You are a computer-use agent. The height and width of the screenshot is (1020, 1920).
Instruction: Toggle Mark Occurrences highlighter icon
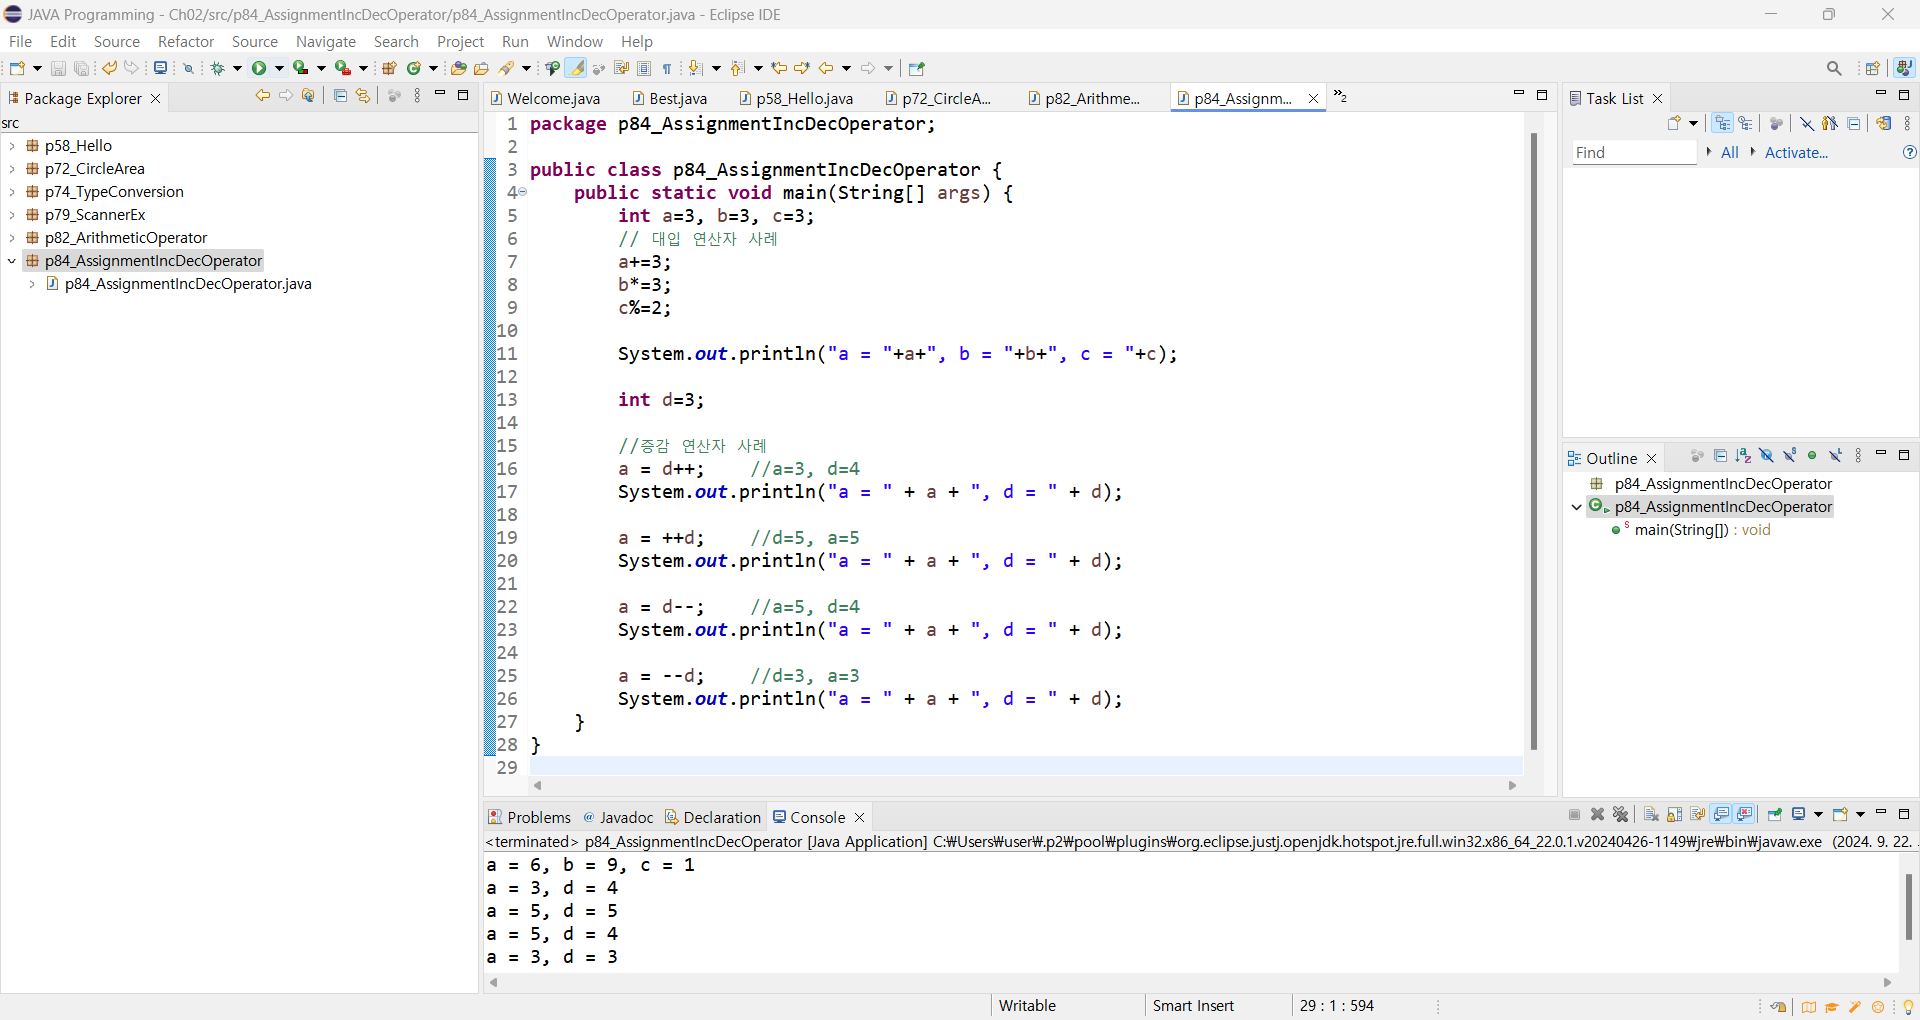coord(576,68)
